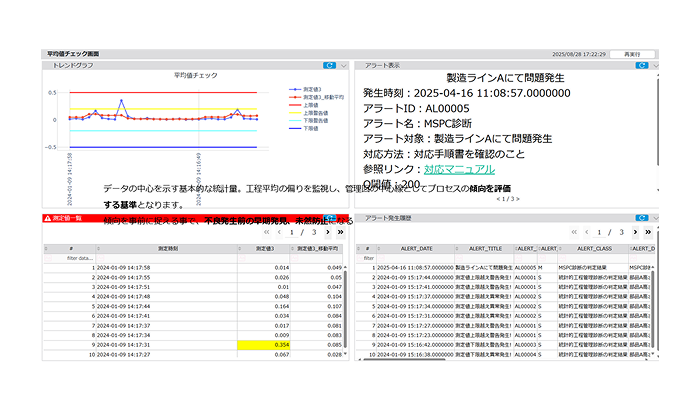Click the 再実行 button
The height and width of the screenshot is (412, 700).
coord(631,53)
